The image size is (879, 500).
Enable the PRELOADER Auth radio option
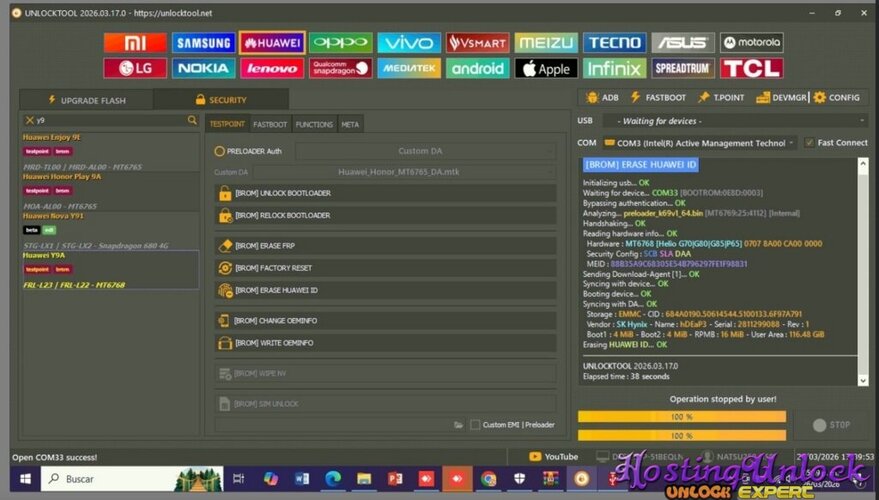tap(220, 151)
